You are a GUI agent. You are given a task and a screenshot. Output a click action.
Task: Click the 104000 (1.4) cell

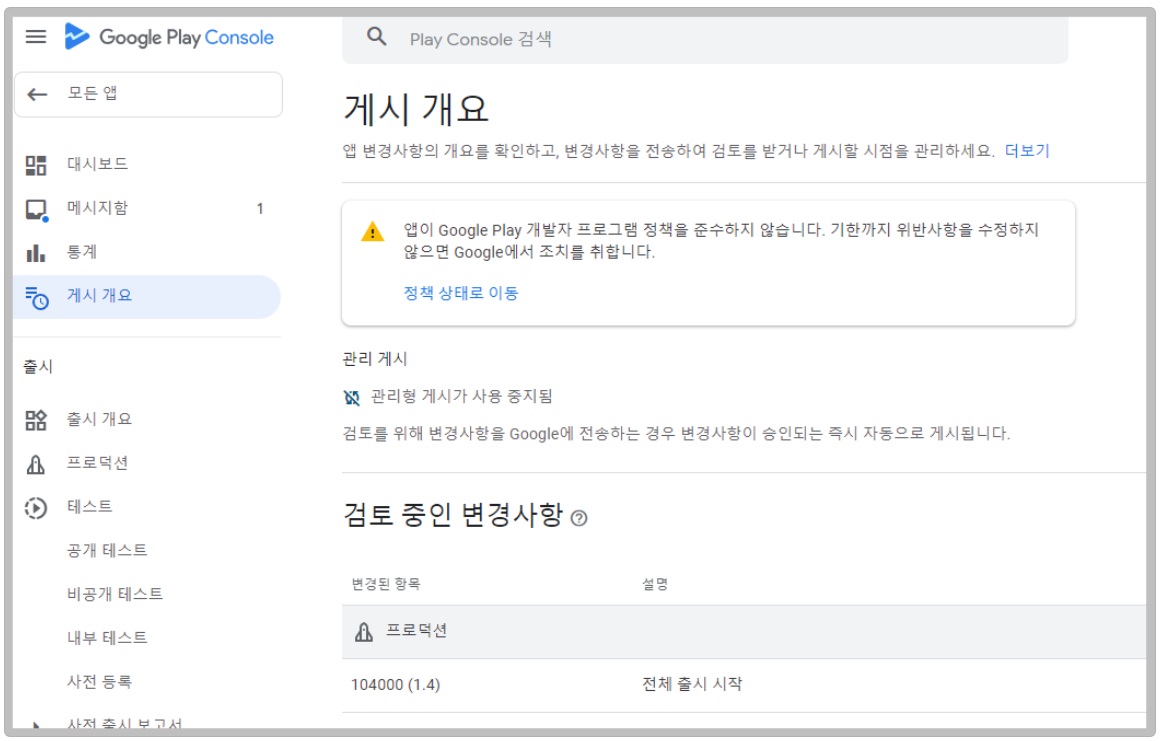395,685
